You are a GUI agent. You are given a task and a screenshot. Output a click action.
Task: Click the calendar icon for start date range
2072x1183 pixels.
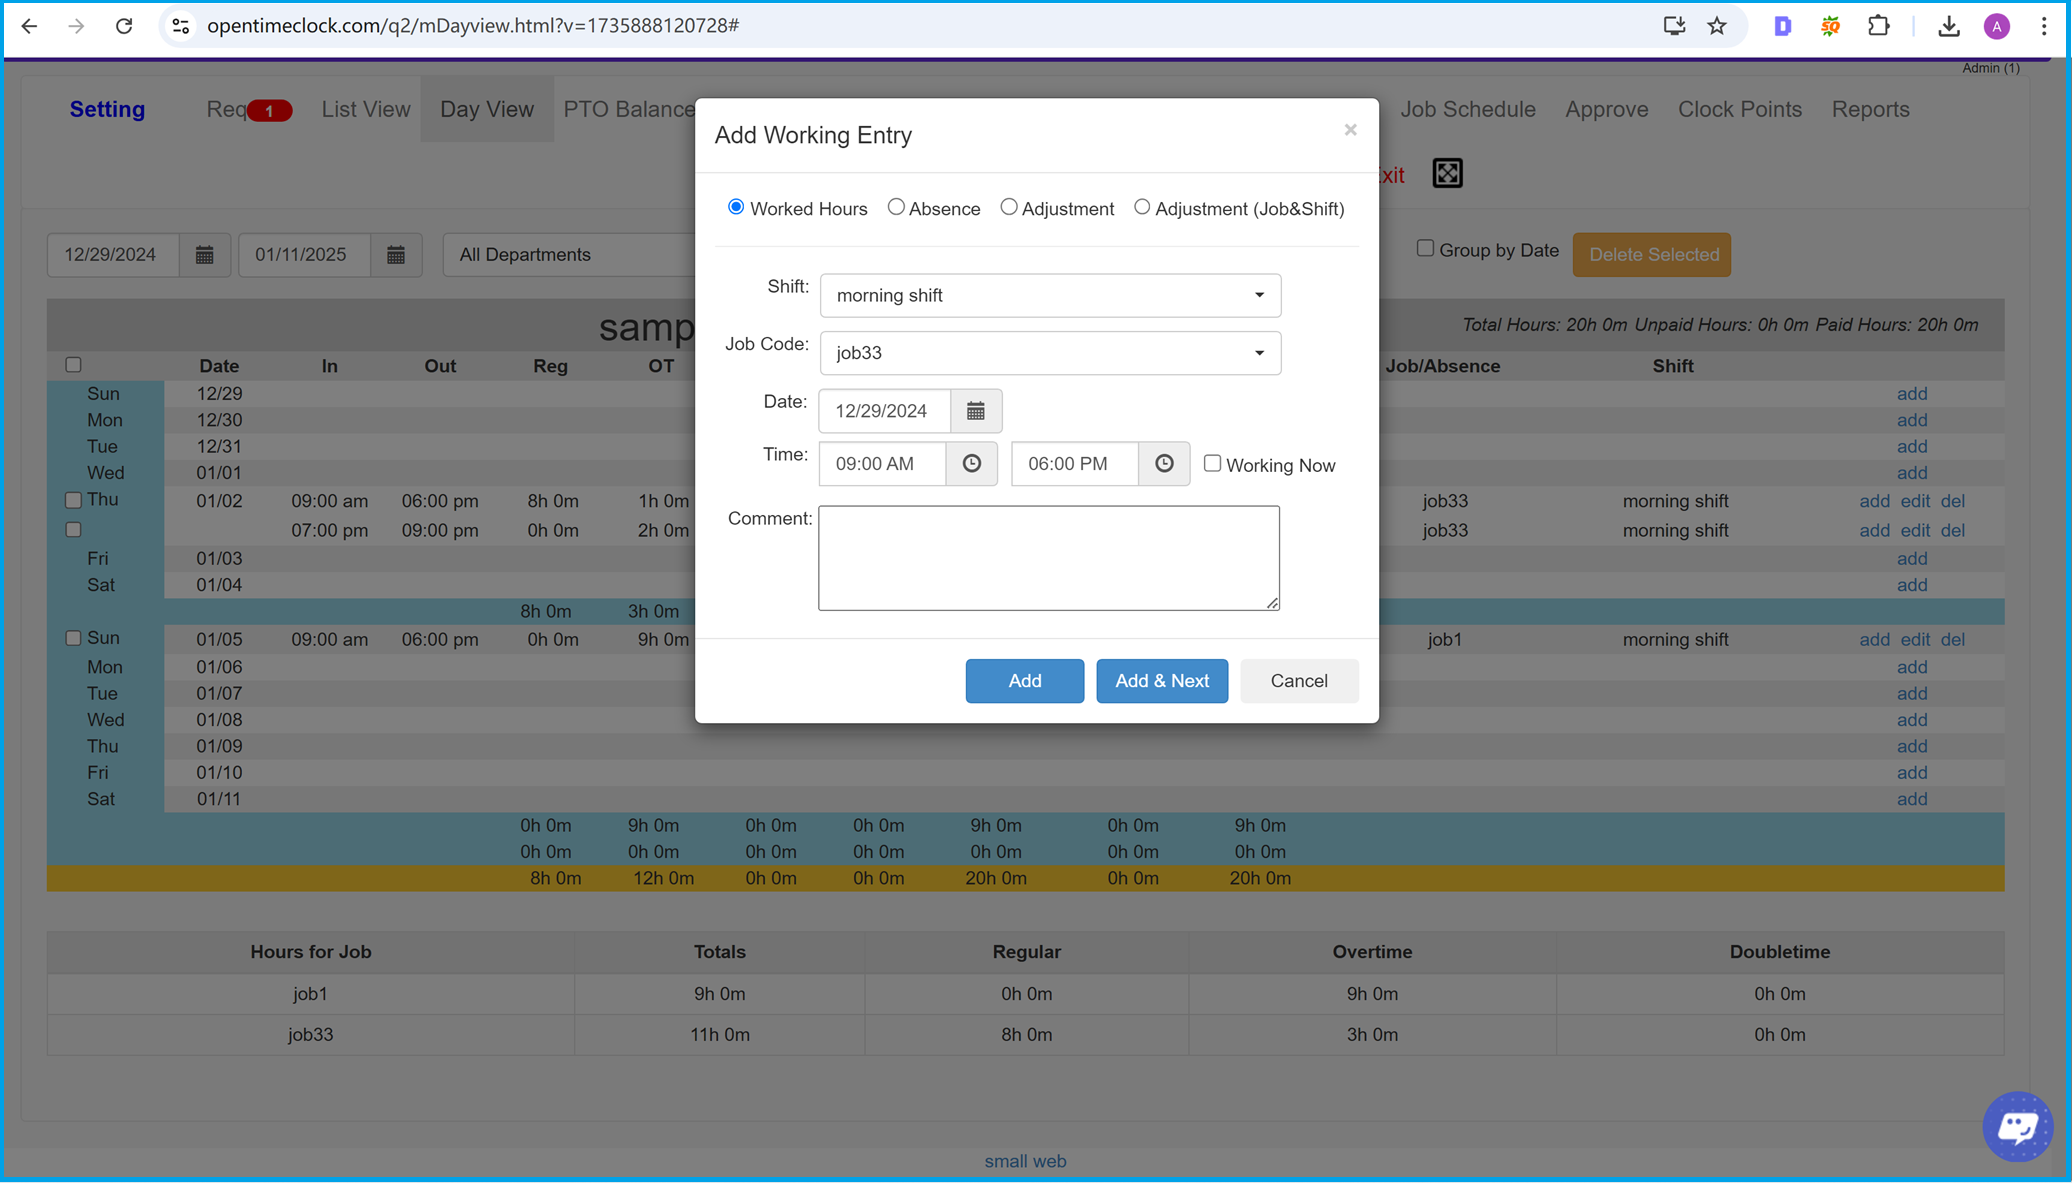click(x=205, y=255)
